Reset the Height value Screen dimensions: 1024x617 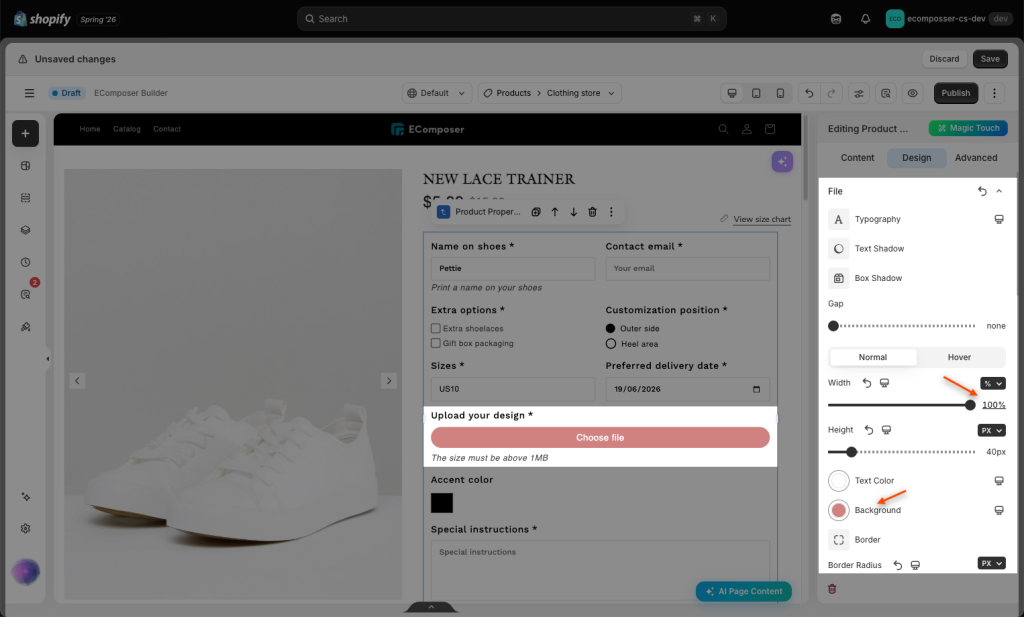[869, 430]
